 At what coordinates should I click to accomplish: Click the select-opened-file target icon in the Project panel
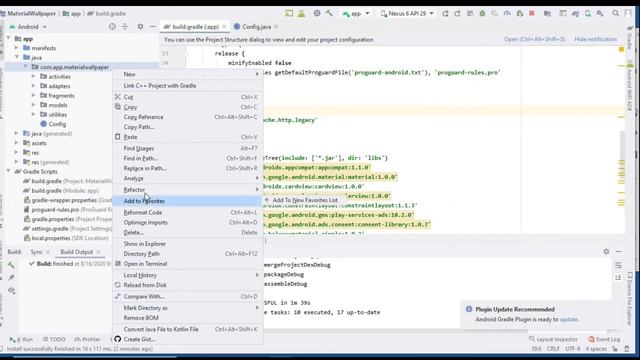coord(112,27)
